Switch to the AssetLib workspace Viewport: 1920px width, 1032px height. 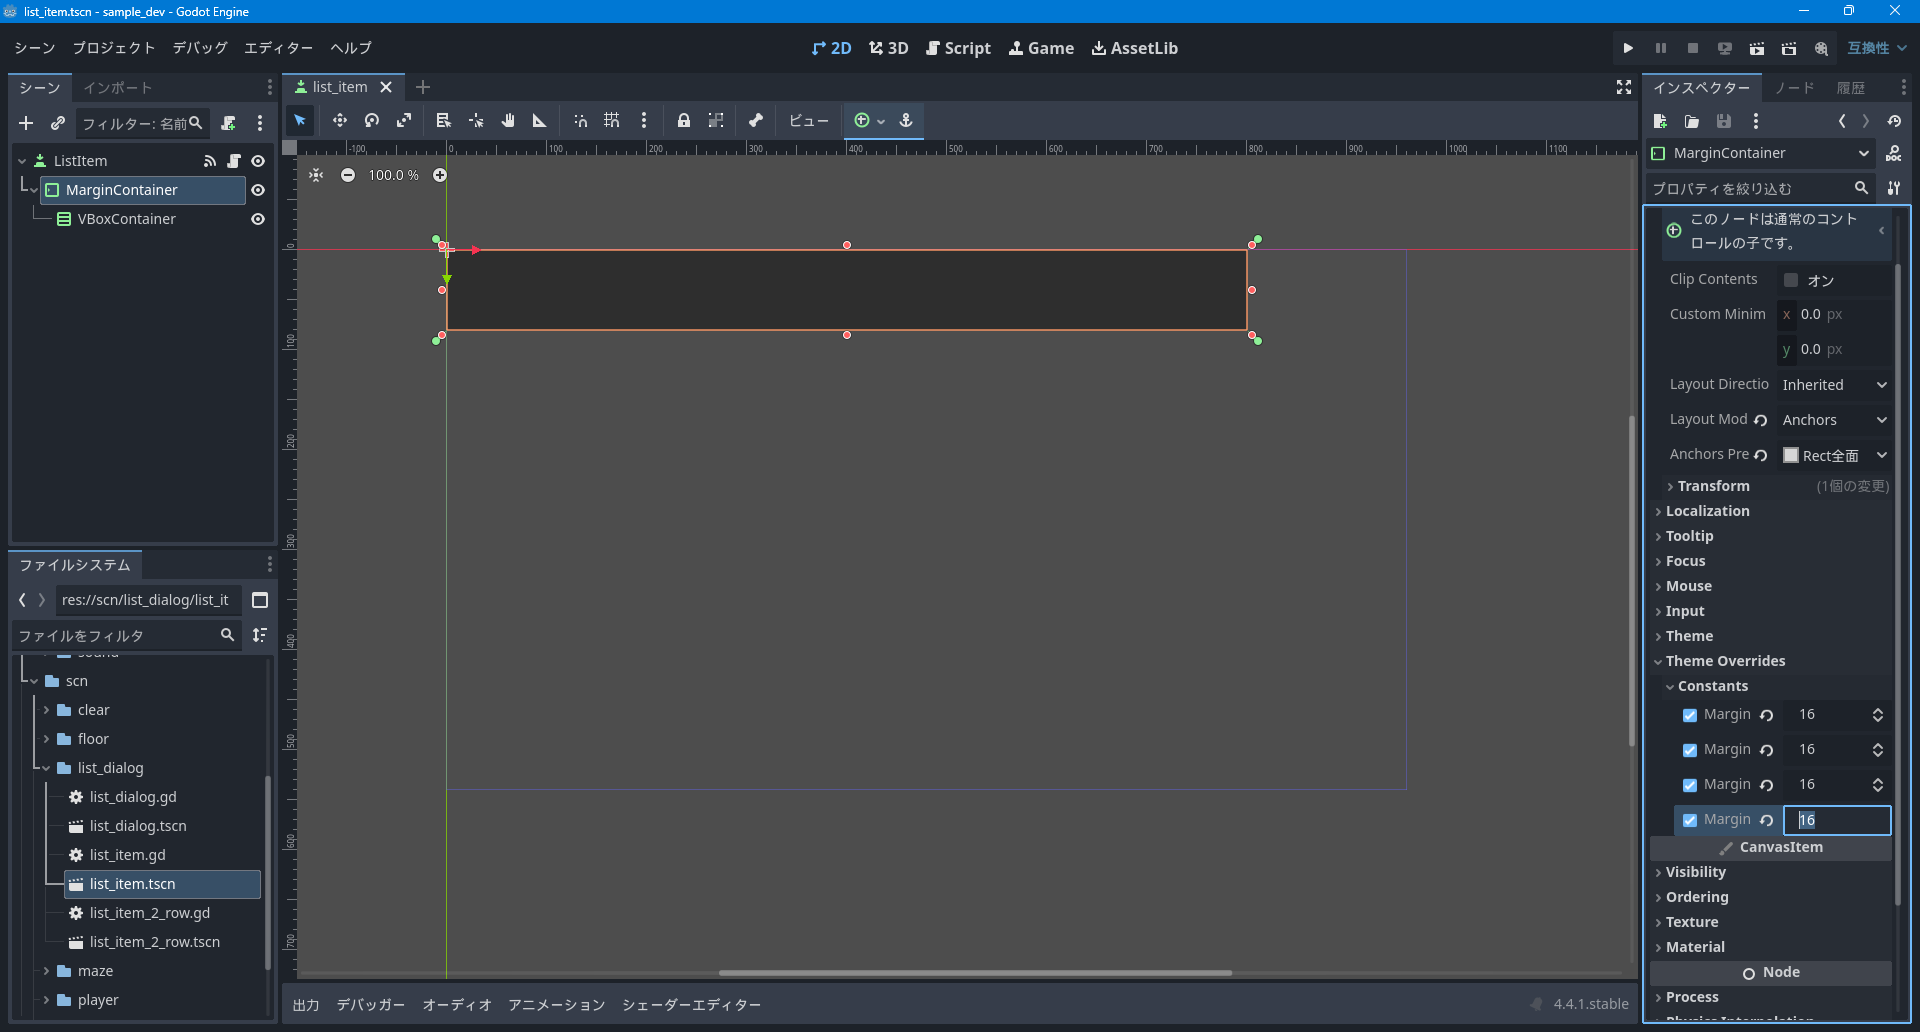[x=1134, y=48]
